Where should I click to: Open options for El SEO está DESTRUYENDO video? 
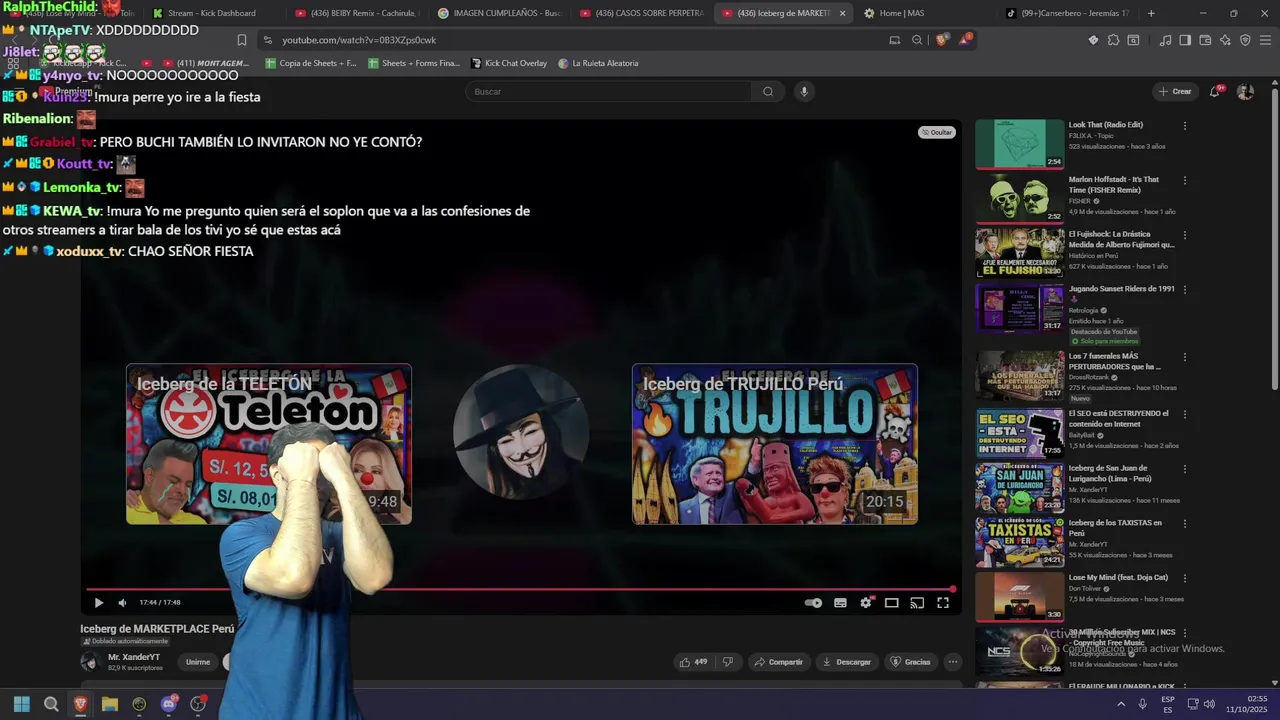(x=1185, y=414)
